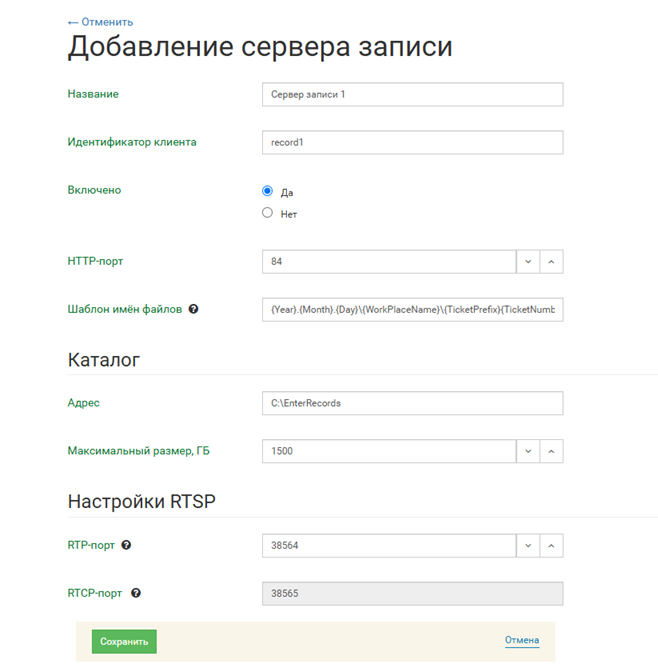This screenshot has width=658, height=668.
Task: Focus the Адрес field with C:\EnterRecords
Action: pos(413,403)
